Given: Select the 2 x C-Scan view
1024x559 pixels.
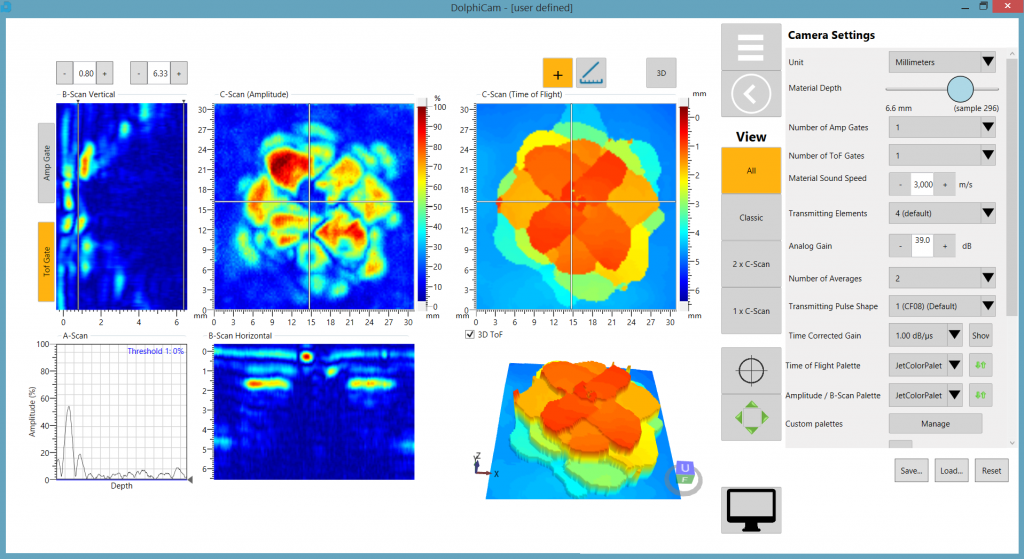Looking at the screenshot, I should click(751, 264).
